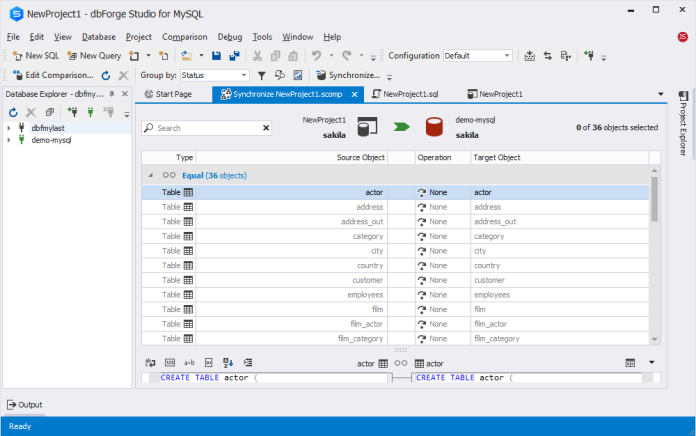
Task: Refresh the Database Explorer tree
Action: tap(13, 113)
